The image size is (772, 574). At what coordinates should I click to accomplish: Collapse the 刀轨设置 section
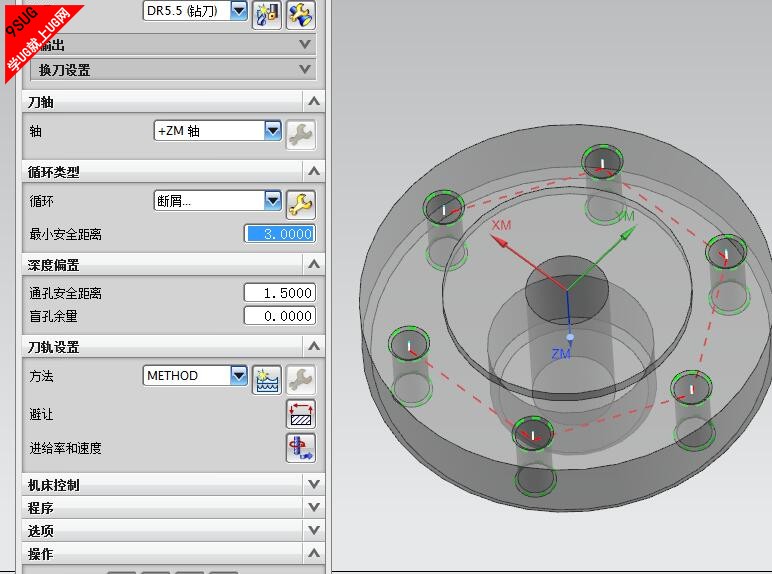[314, 347]
